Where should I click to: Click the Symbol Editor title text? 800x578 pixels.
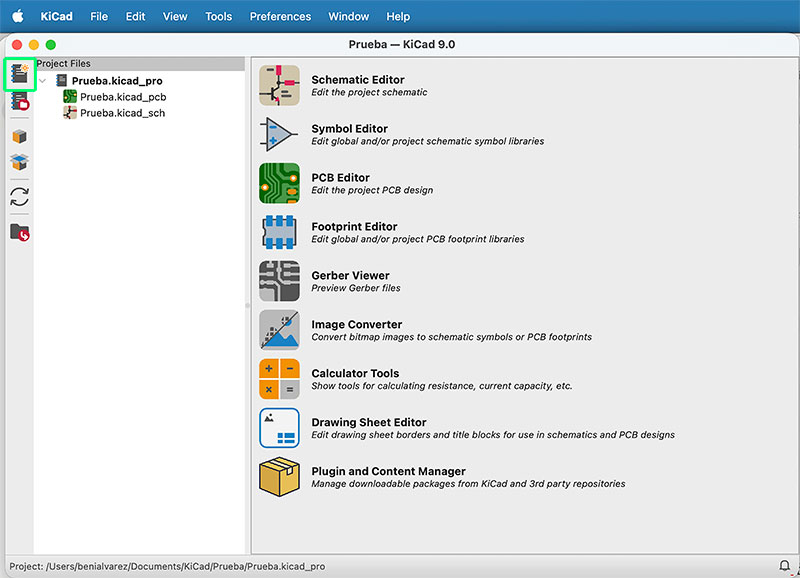point(349,129)
